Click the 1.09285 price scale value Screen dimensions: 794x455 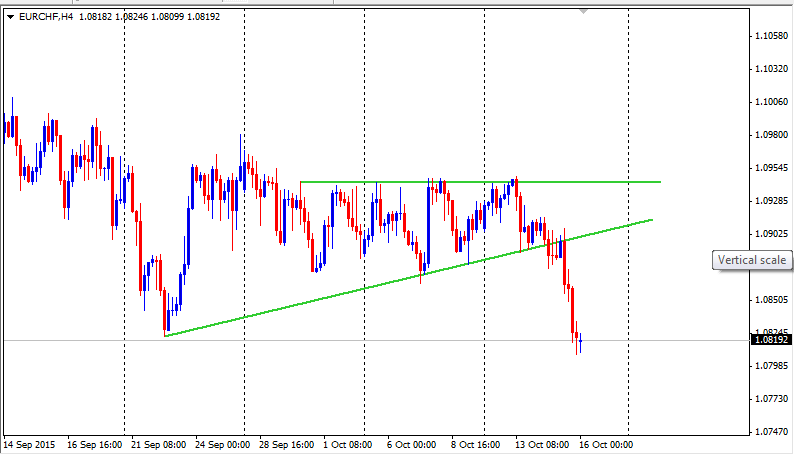pyautogui.click(x=771, y=201)
